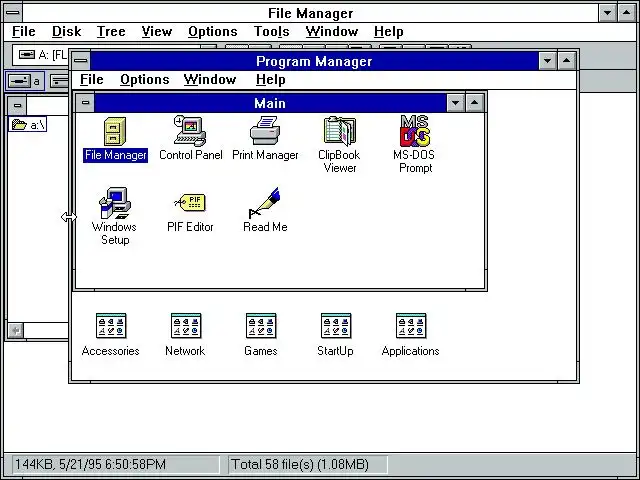Open Help menu in Program Manager
The width and height of the screenshot is (640, 480).
[x=271, y=80]
